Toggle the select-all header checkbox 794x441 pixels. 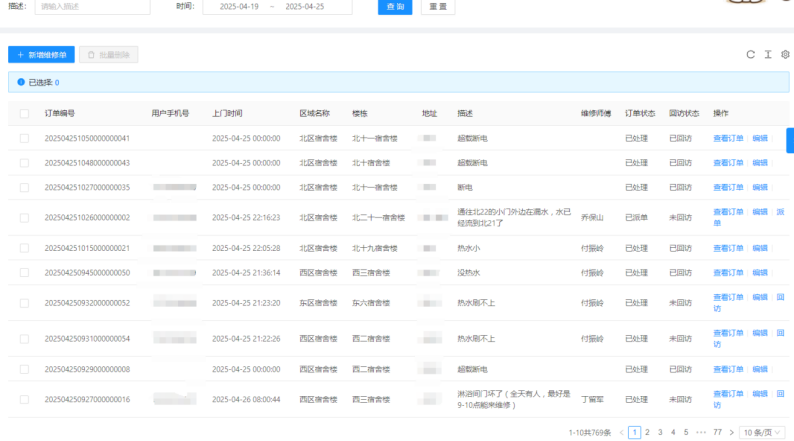(x=24, y=113)
